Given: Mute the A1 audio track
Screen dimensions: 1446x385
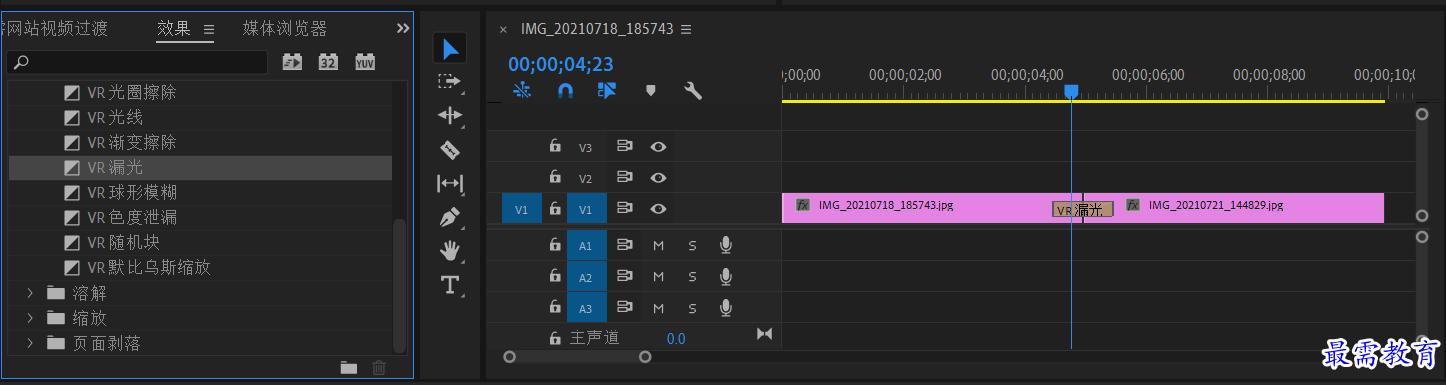Looking at the screenshot, I should pyautogui.click(x=658, y=245).
